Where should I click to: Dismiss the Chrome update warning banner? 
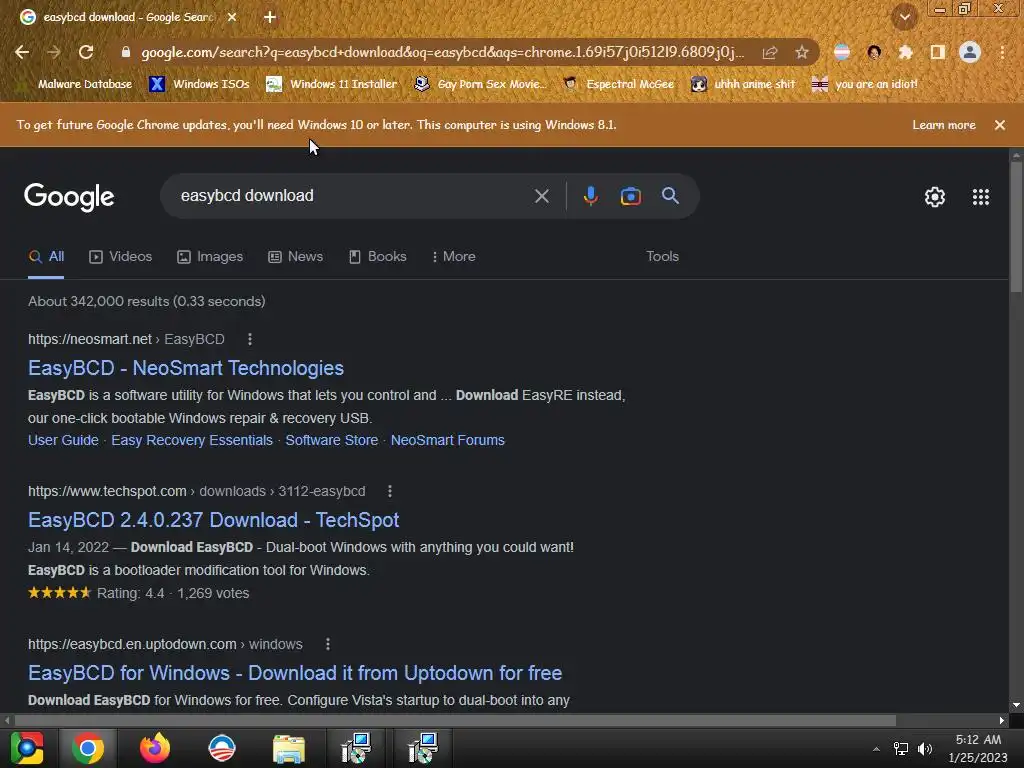(1000, 125)
